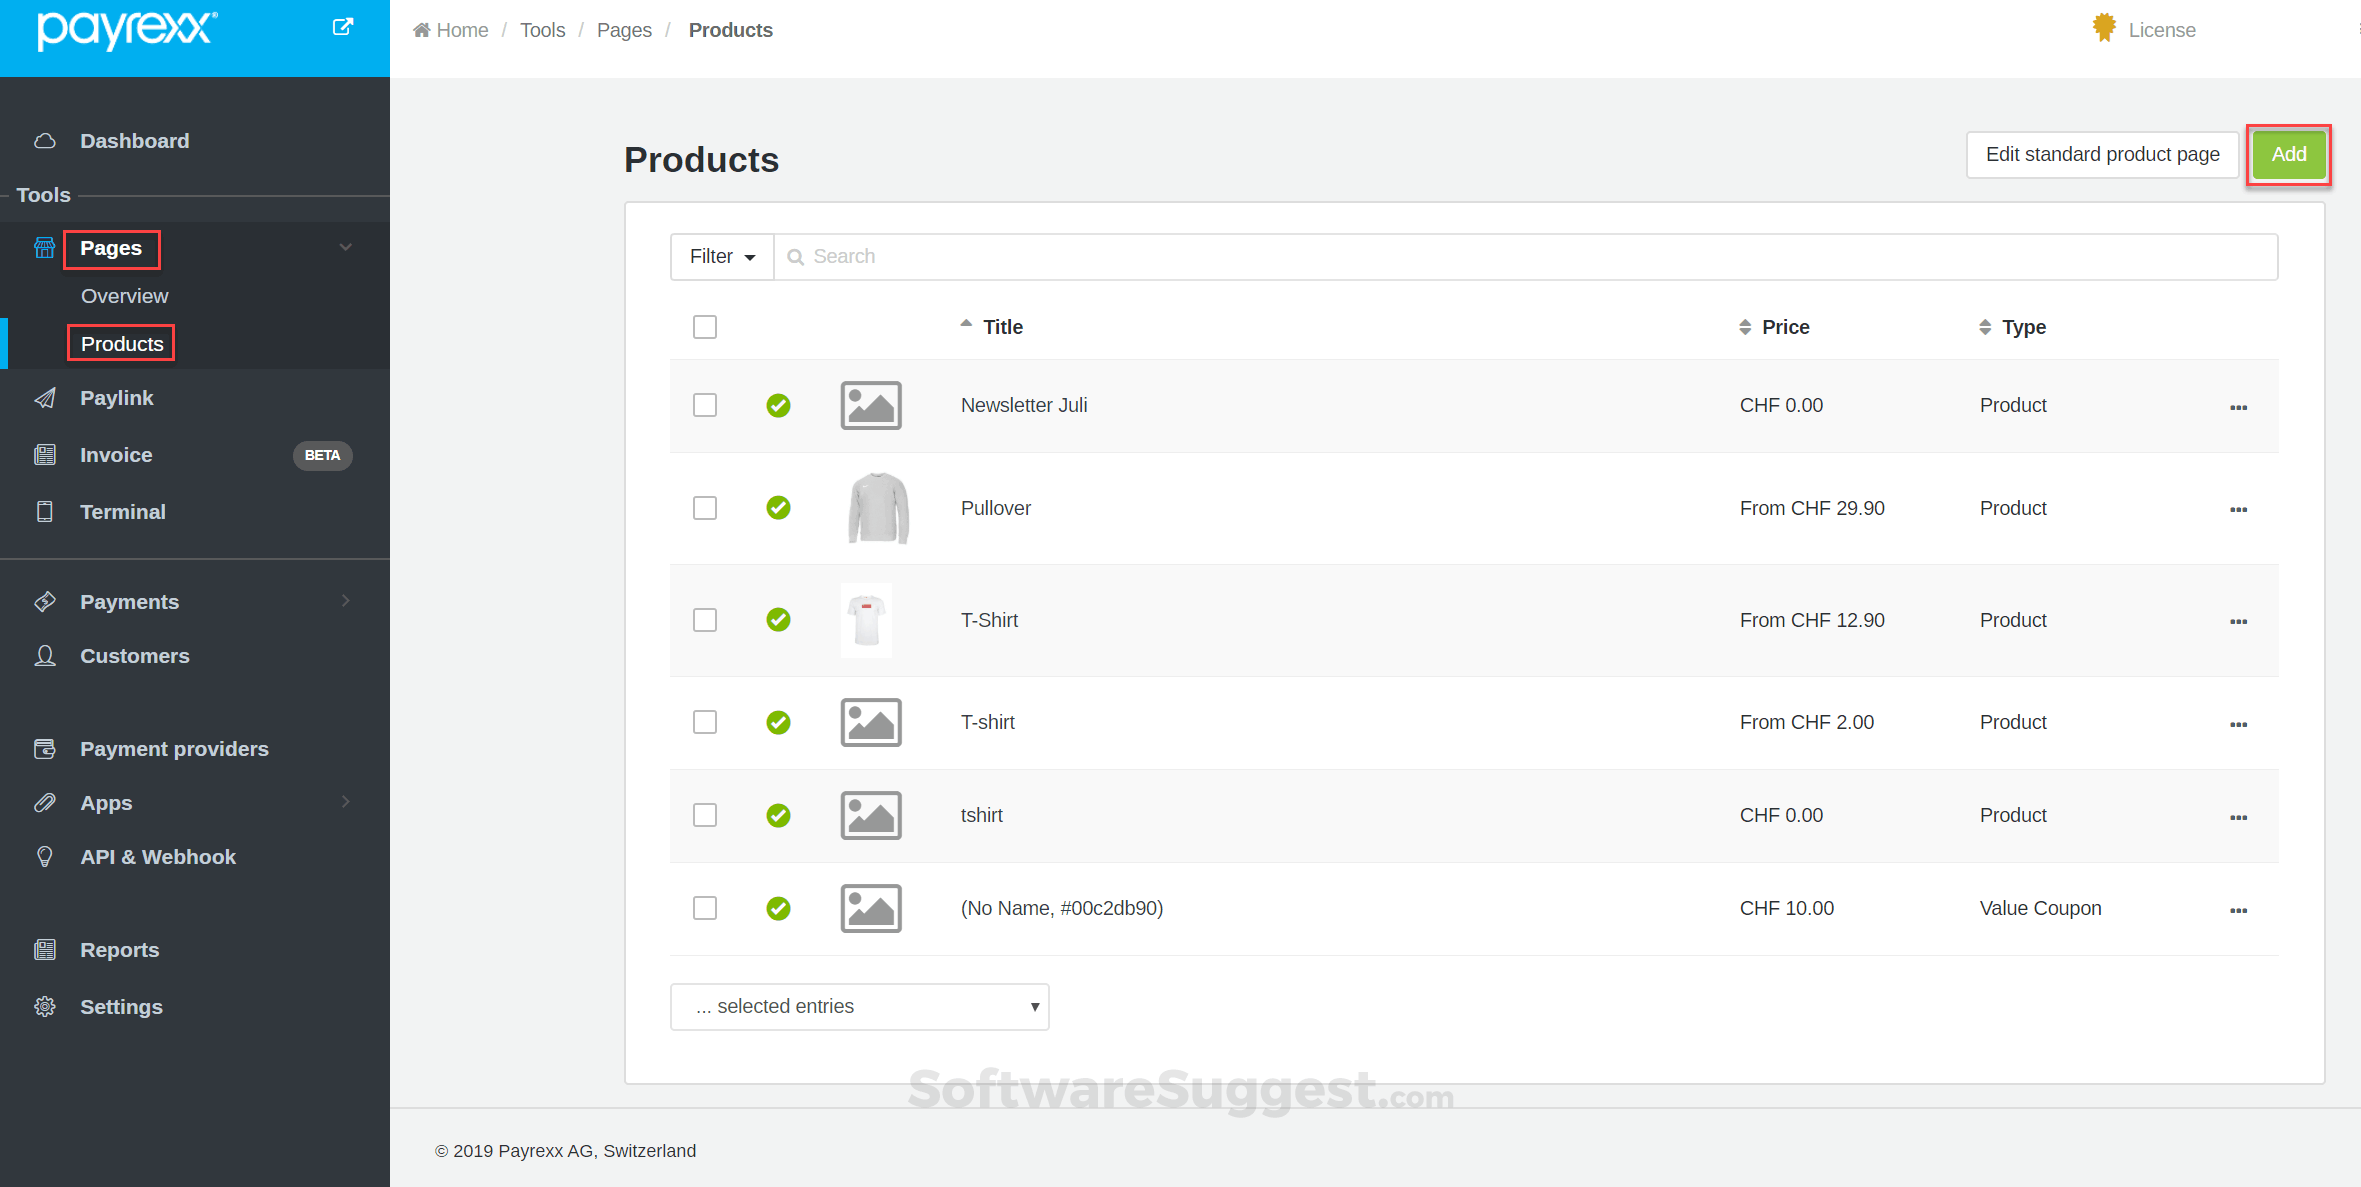Open Payment providers in the sidebar
The height and width of the screenshot is (1187, 2361).
pos(174,749)
